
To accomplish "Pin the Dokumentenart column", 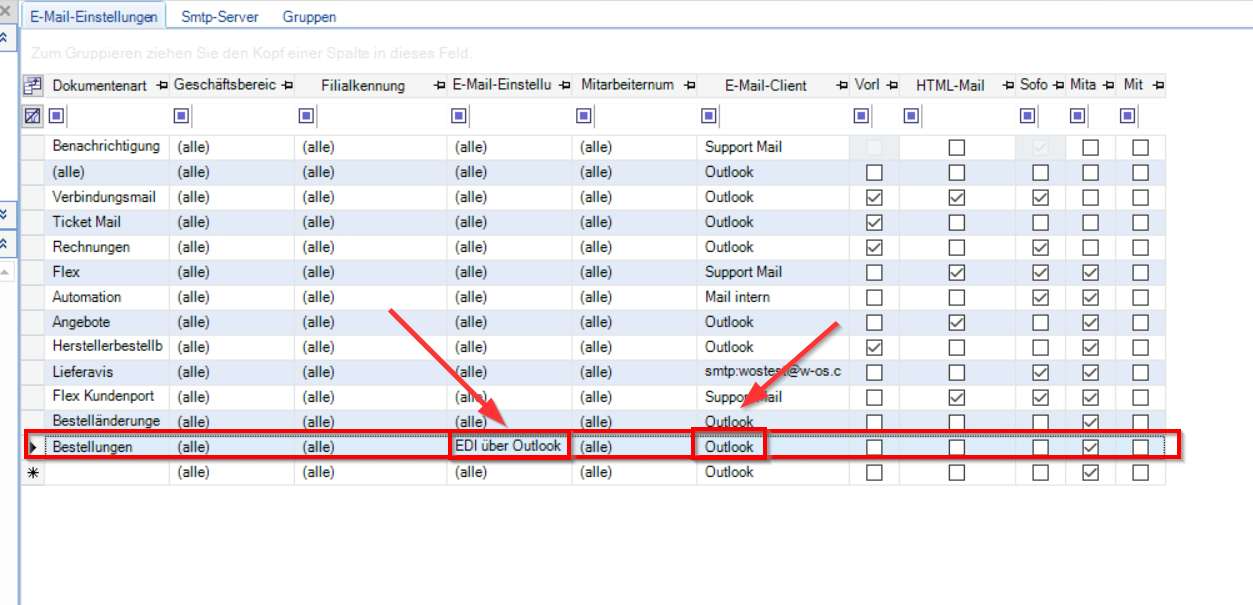I will pyautogui.click(x=163, y=86).
